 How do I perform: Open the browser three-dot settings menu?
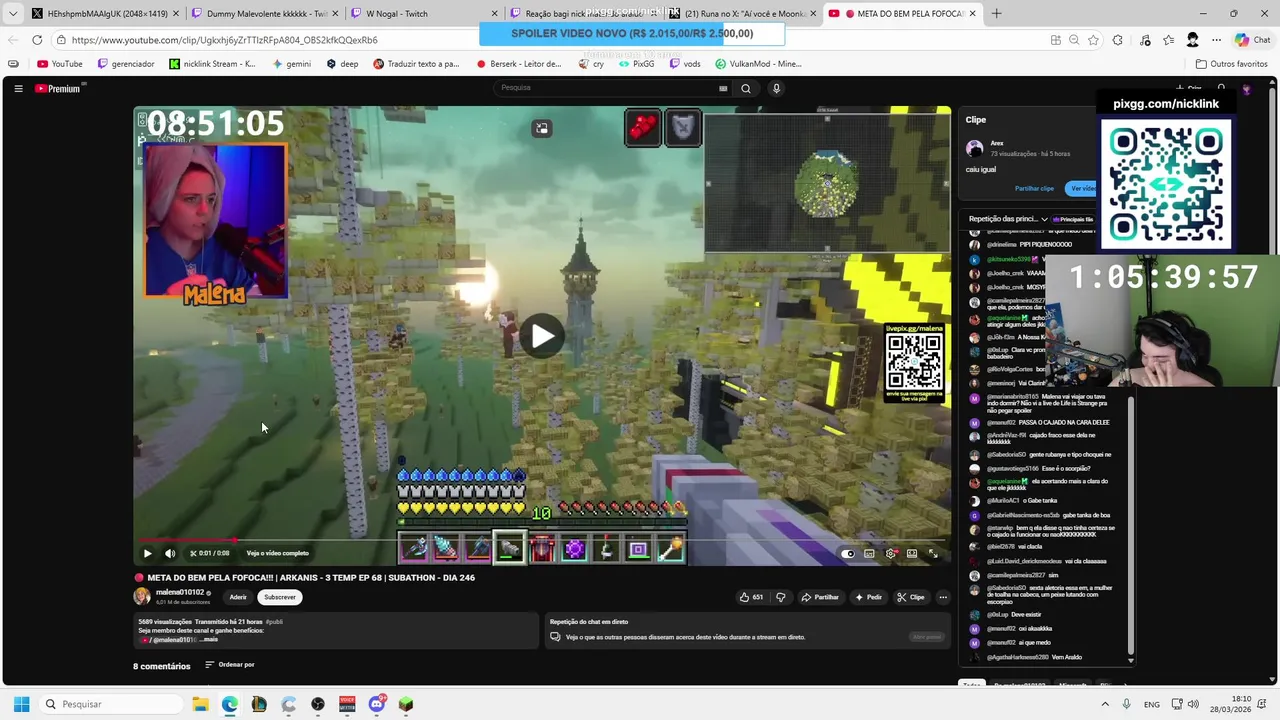click(x=1216, y=40)
